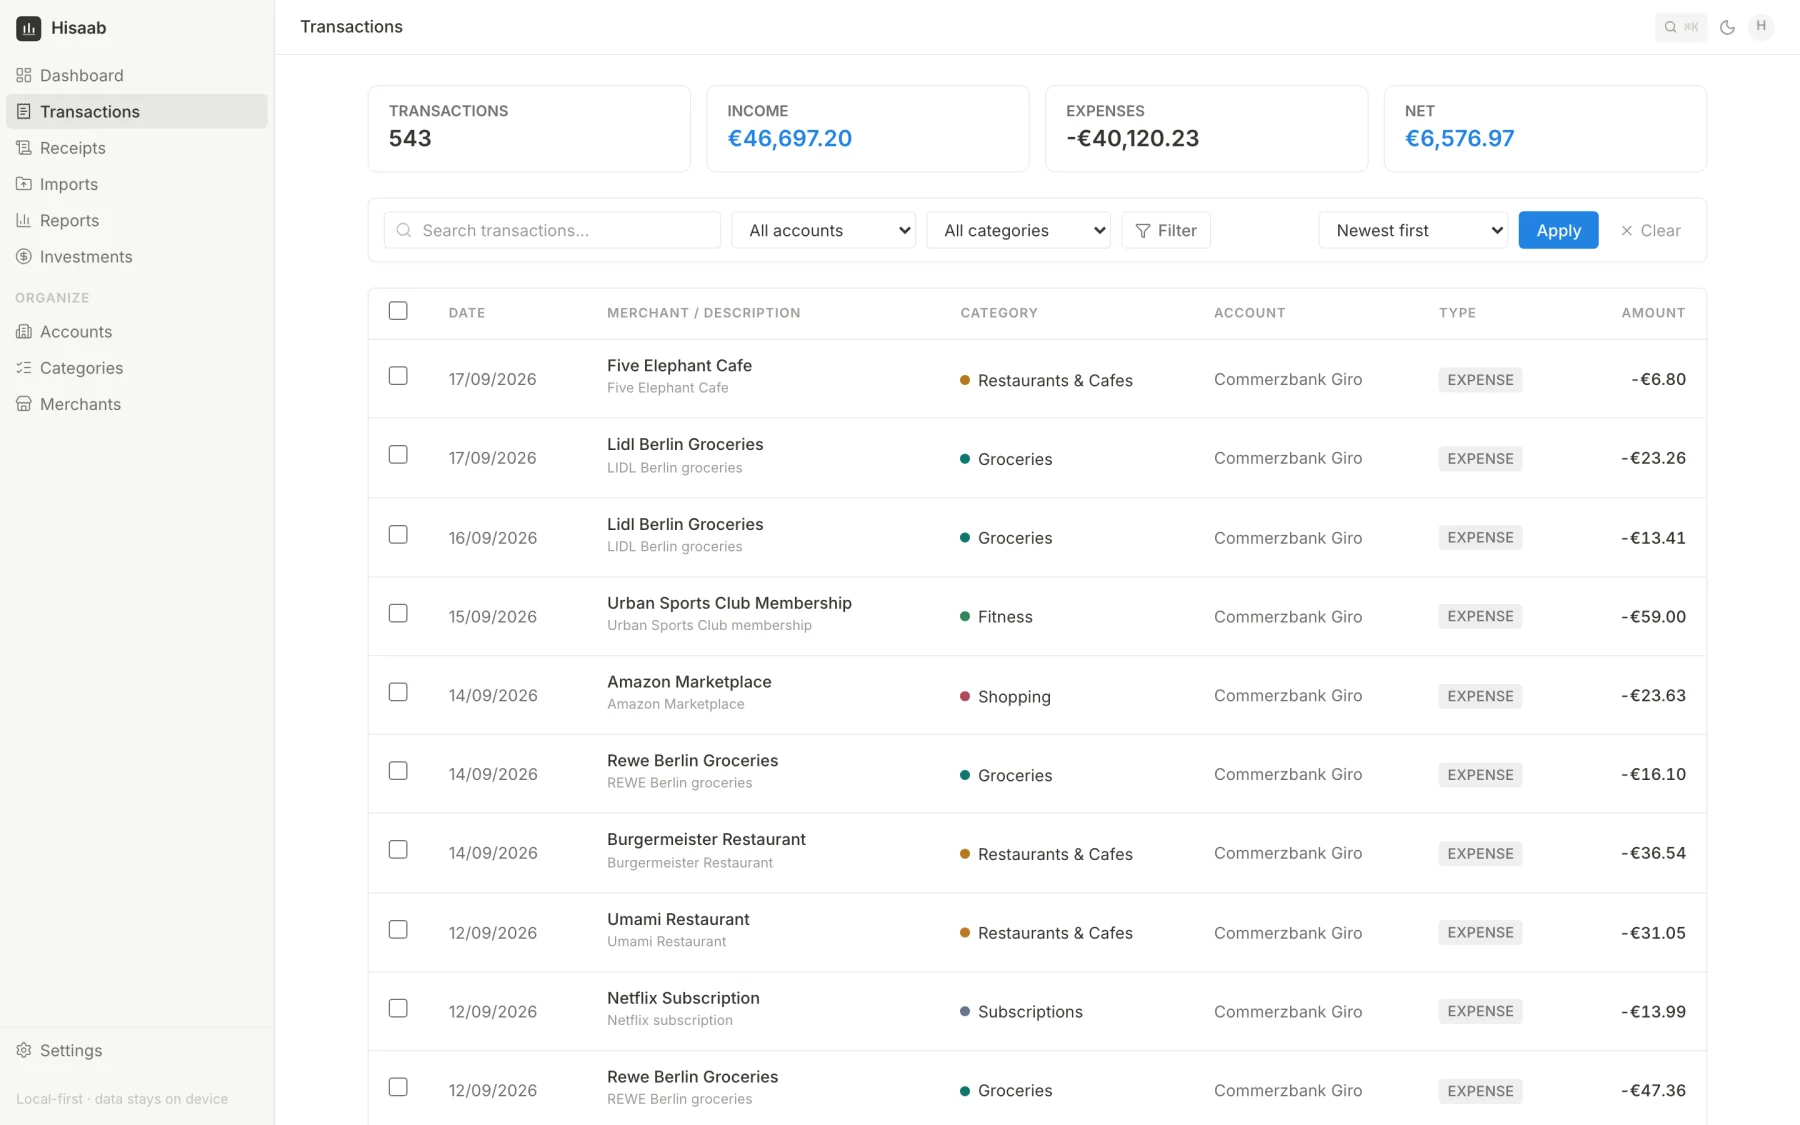Screen dimensions: 1800x1125
Task: Open the All categories dropdown
Action: 1019,230
